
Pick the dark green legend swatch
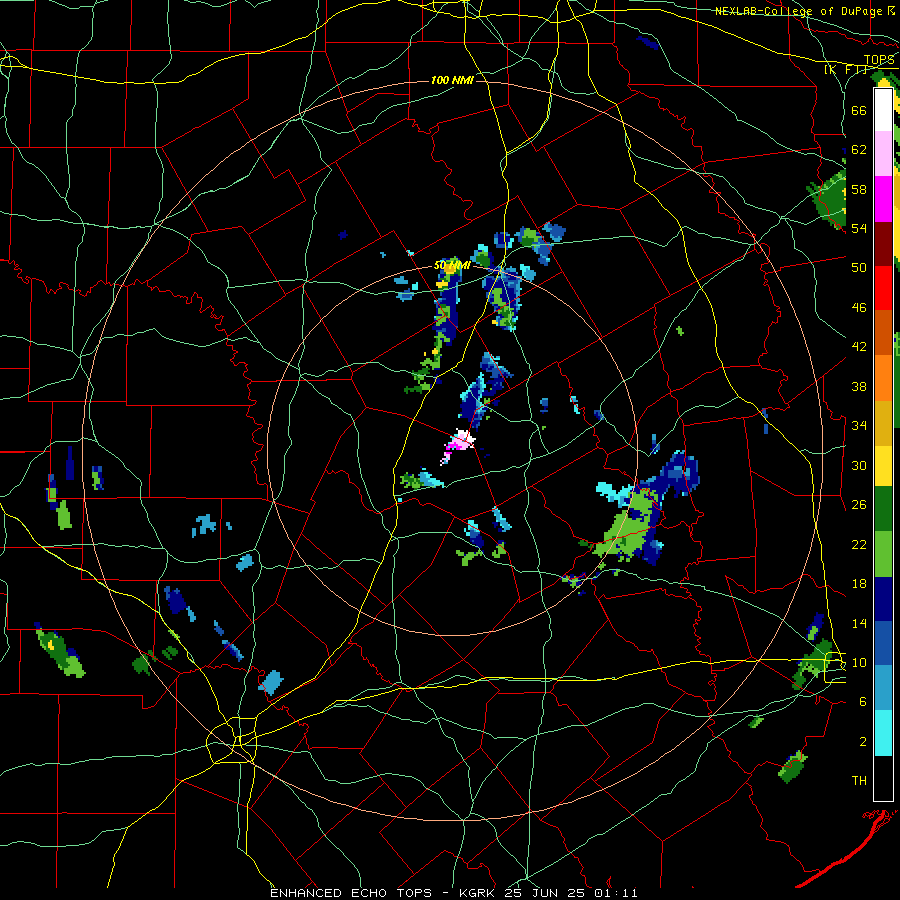pos(883,509)
